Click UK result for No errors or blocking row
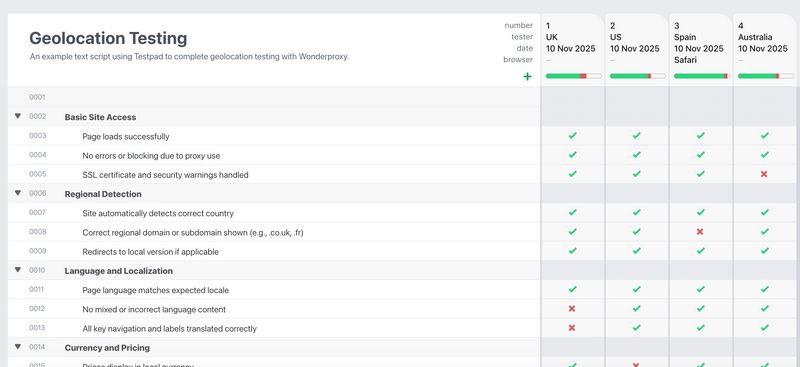Screen dimensions: 800x367 (x=572, y=155)
